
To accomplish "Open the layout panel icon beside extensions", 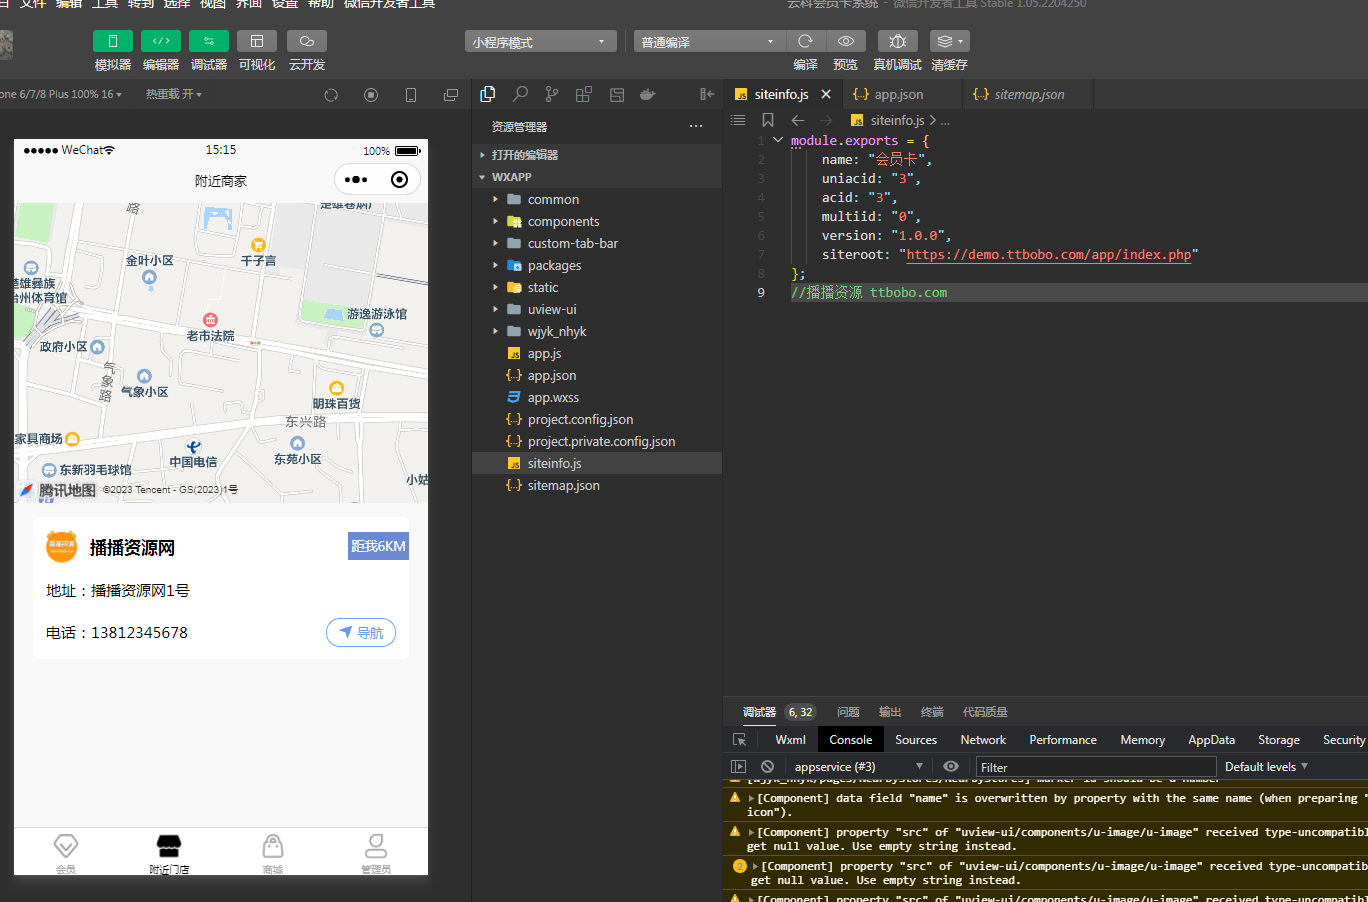I will tap(617, 94).
